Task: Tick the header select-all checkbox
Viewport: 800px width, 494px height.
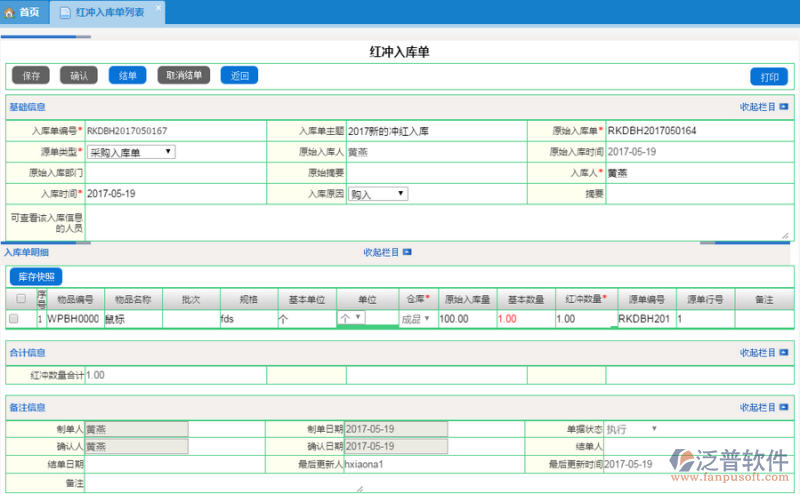Action: point(21,299)
